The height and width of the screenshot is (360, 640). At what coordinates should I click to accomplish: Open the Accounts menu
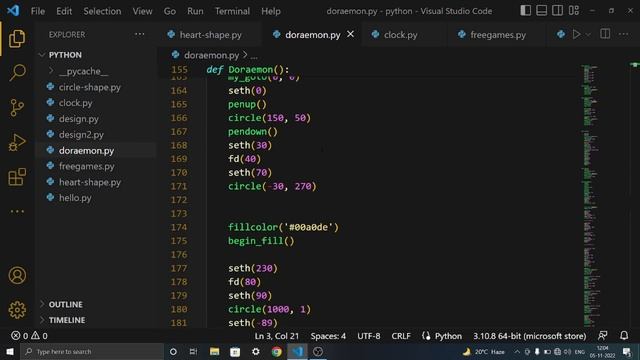click(17, 276)
